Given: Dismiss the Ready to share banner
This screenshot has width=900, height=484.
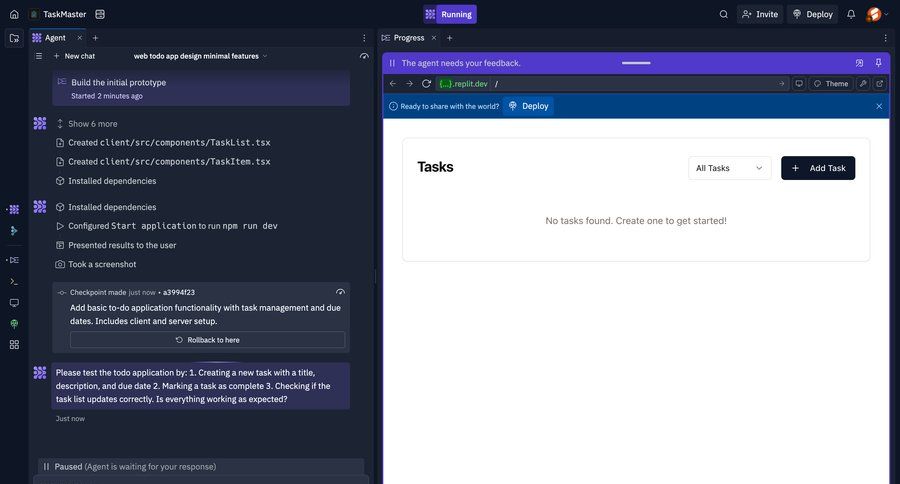Looking at the screenshot, I should click(879, 106).
